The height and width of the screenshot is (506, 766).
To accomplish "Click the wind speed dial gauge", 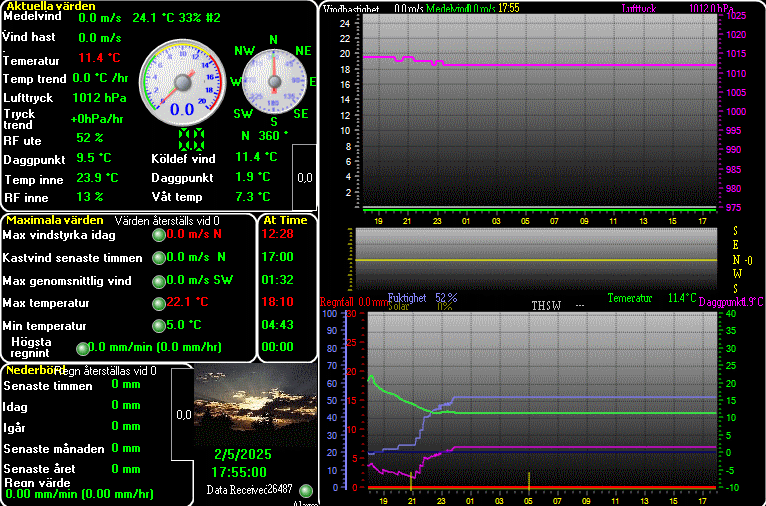I will point(183,83).
